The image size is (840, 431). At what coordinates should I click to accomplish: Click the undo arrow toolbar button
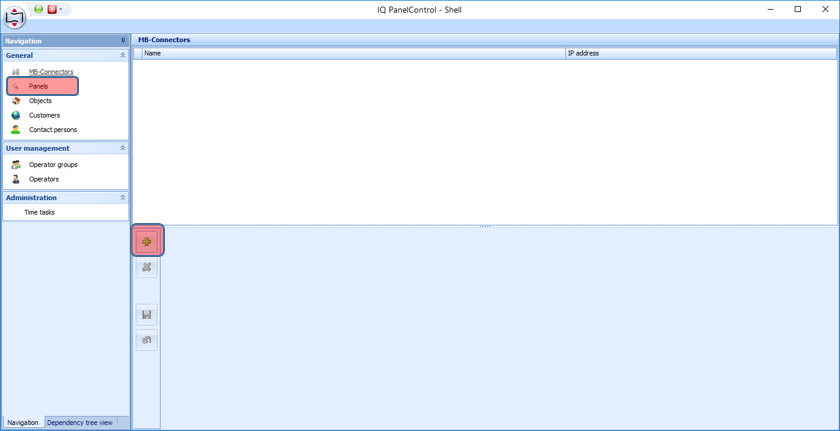pyautogui.click(x=147, y=340)
